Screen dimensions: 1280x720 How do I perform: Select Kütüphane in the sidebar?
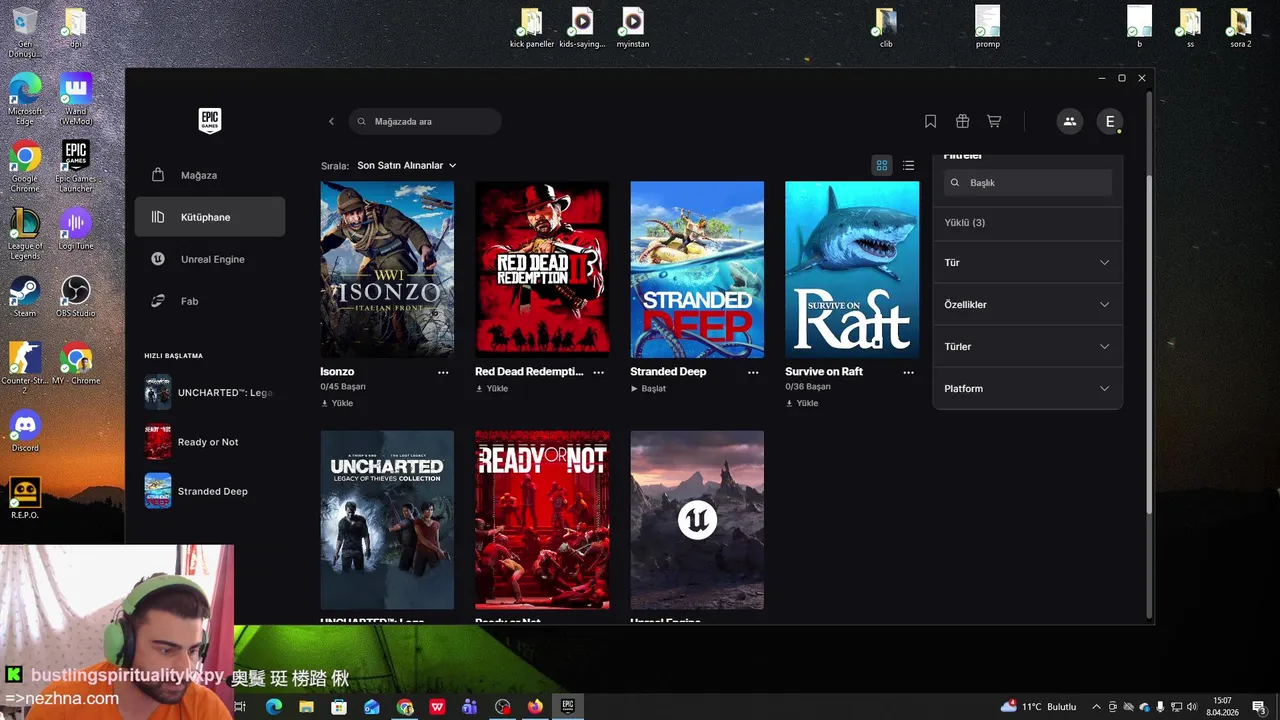pos(210,217)
